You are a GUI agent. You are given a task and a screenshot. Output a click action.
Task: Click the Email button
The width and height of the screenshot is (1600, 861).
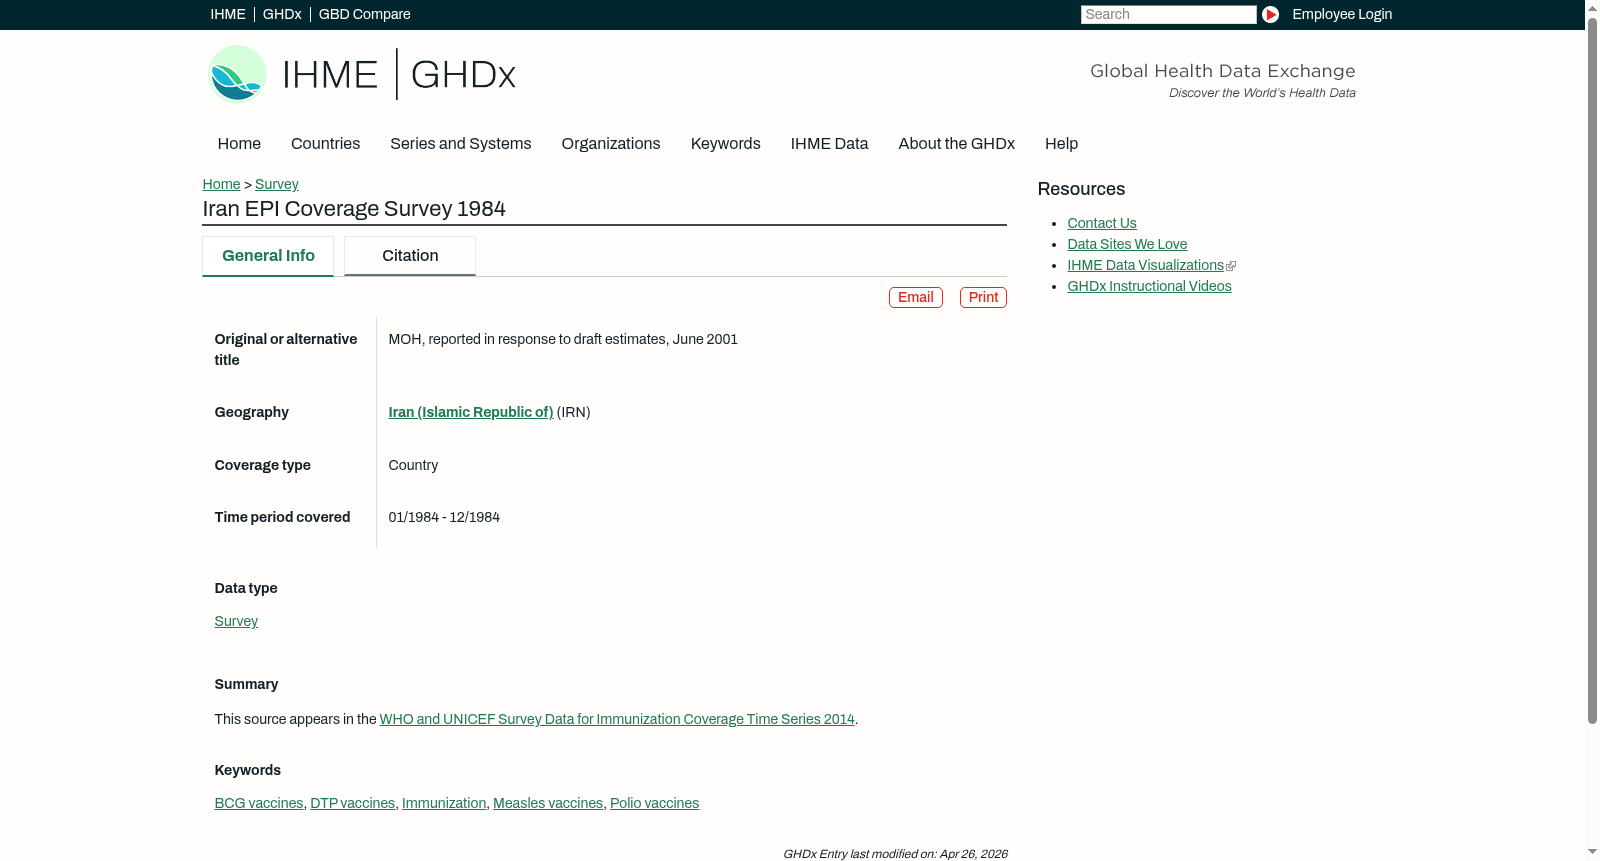tap(916, 297)
